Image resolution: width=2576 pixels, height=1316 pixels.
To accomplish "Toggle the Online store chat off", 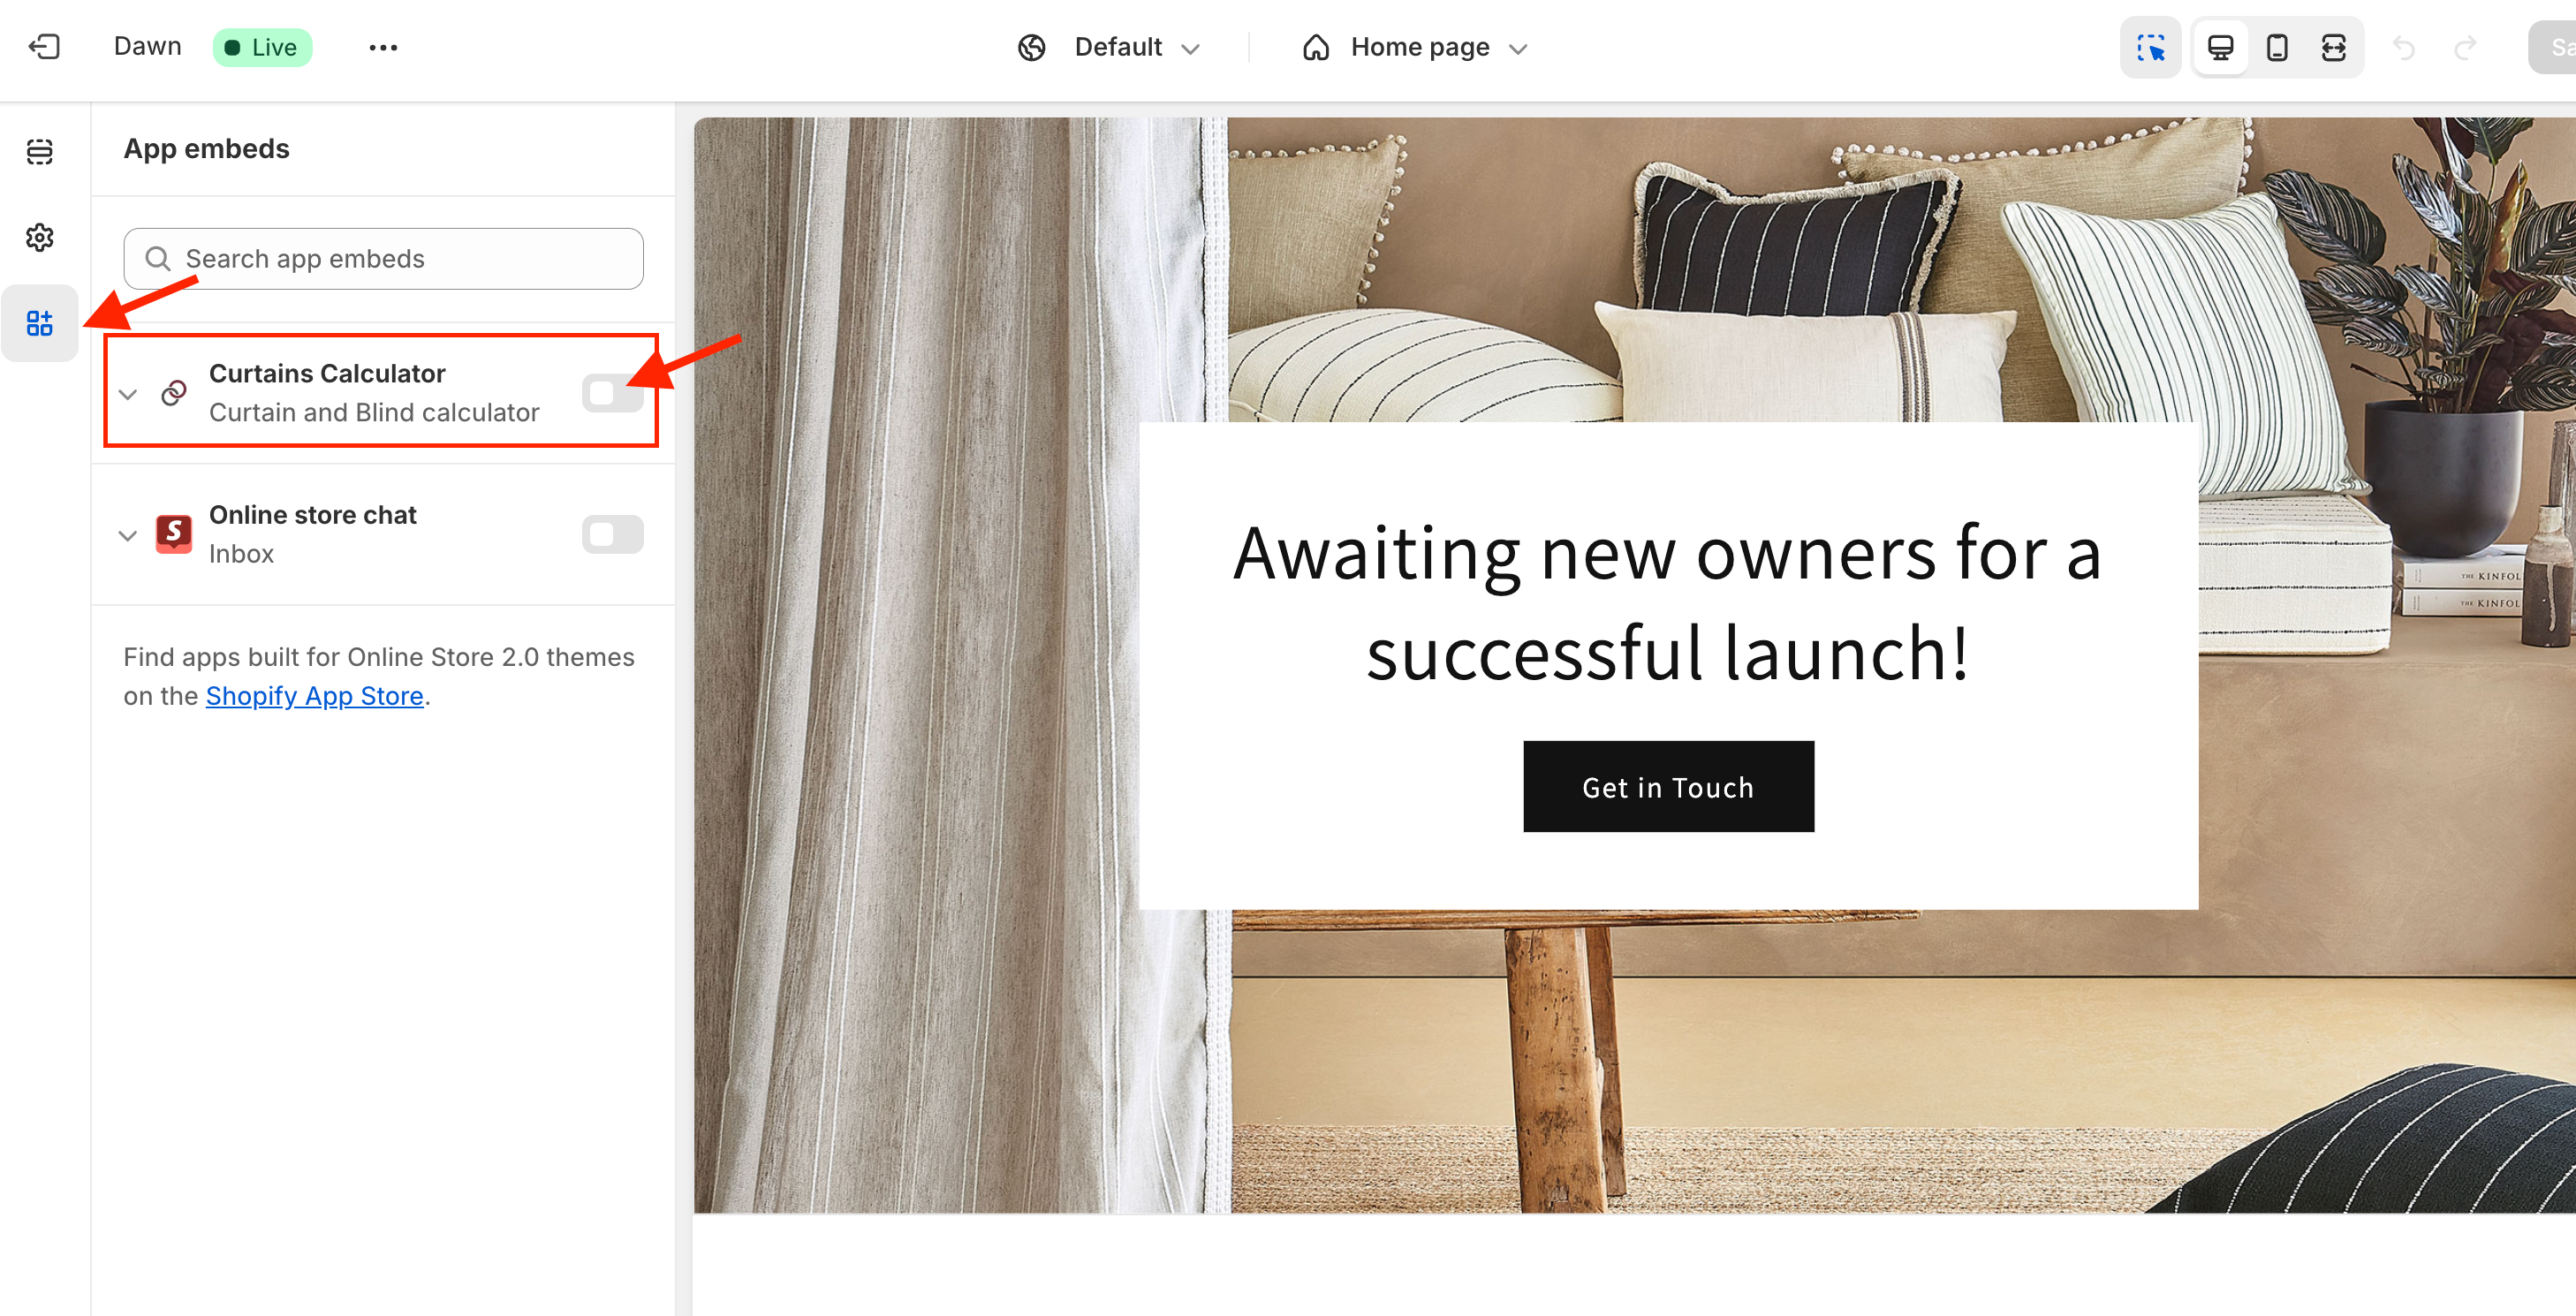I will click(610, 533).
